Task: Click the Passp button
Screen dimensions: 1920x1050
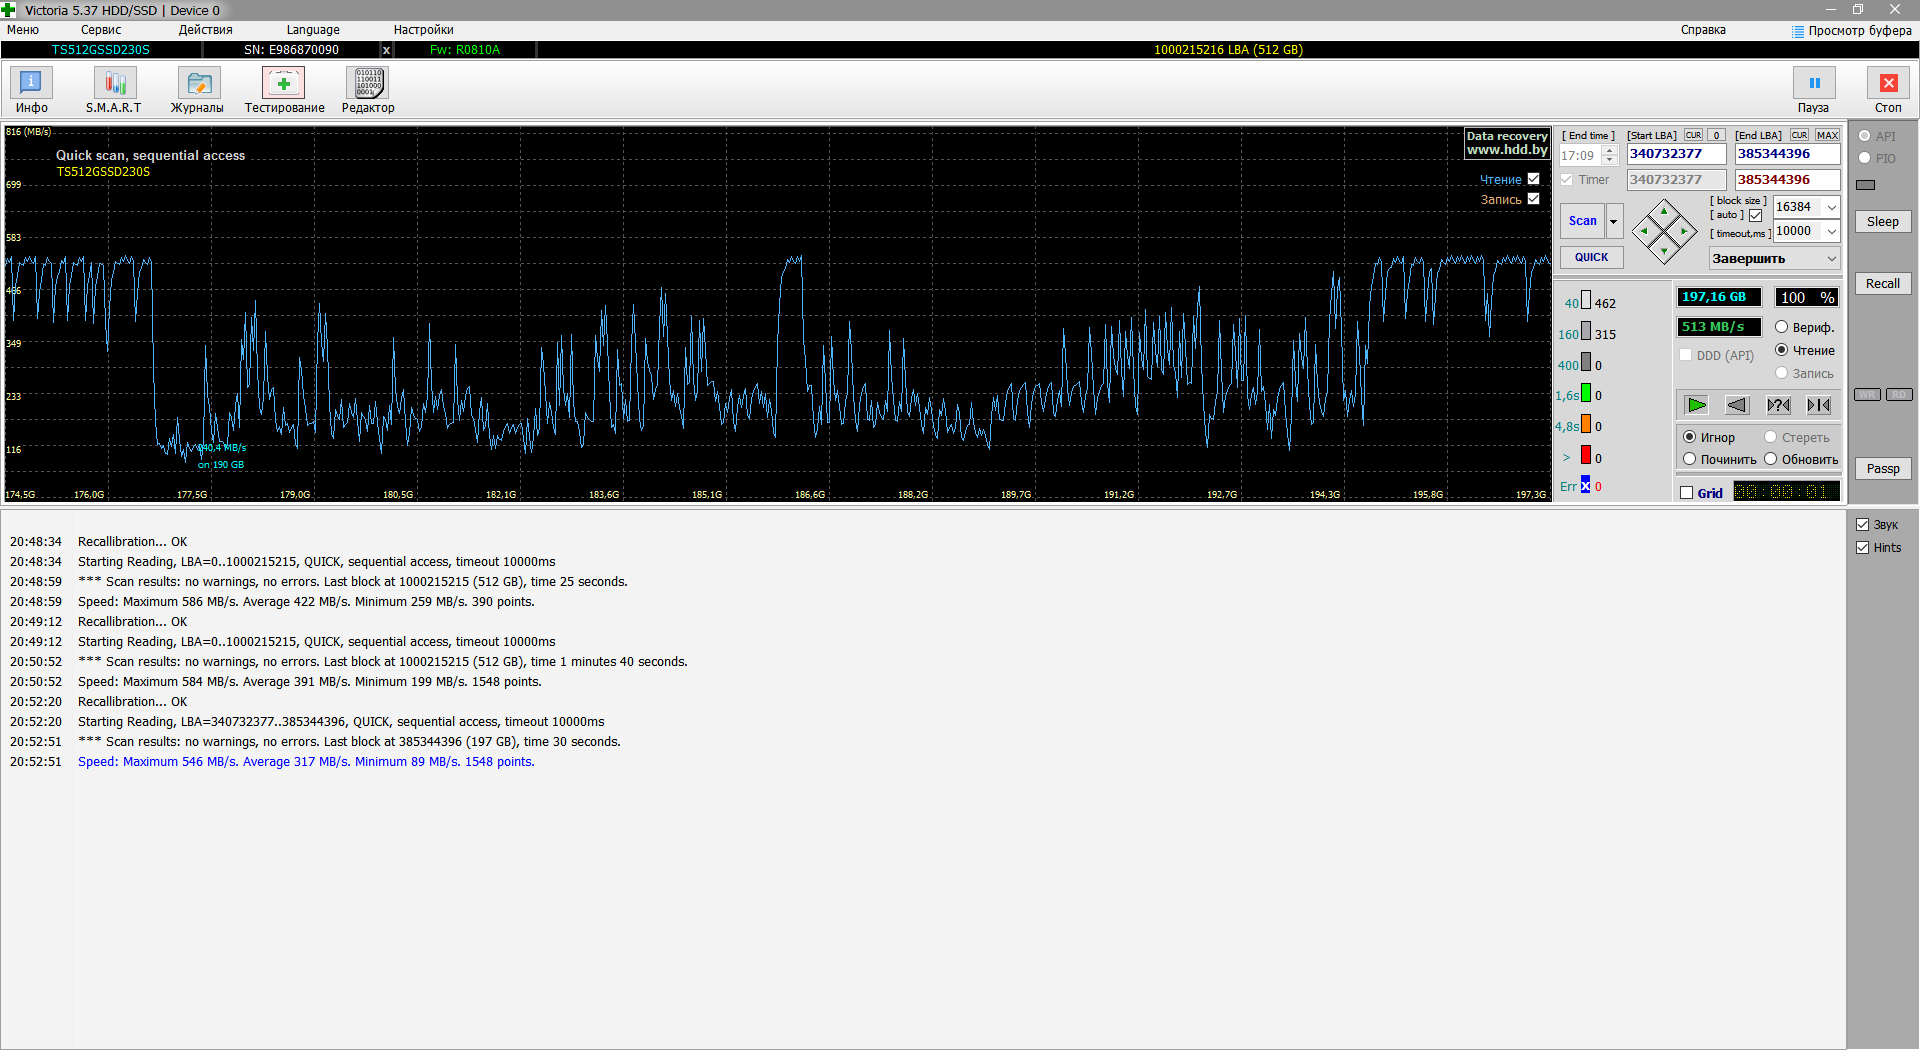Action: click(1883, 469)
